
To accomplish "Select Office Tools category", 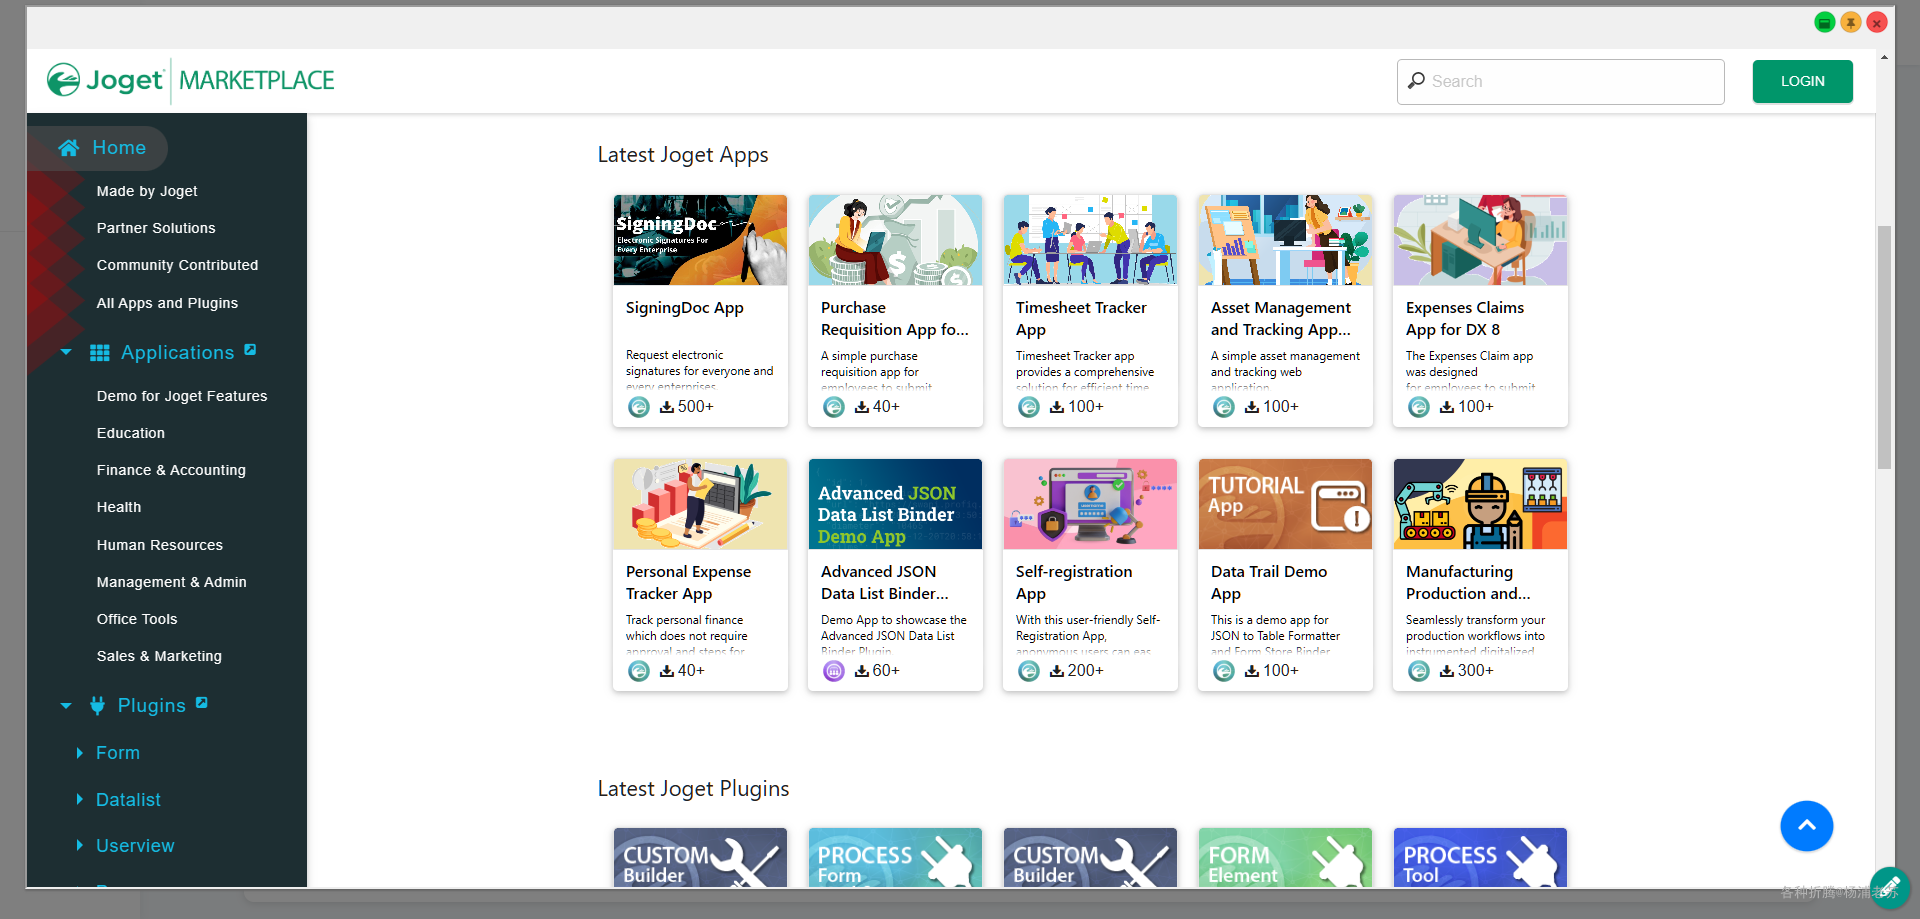I will point(137,619).
